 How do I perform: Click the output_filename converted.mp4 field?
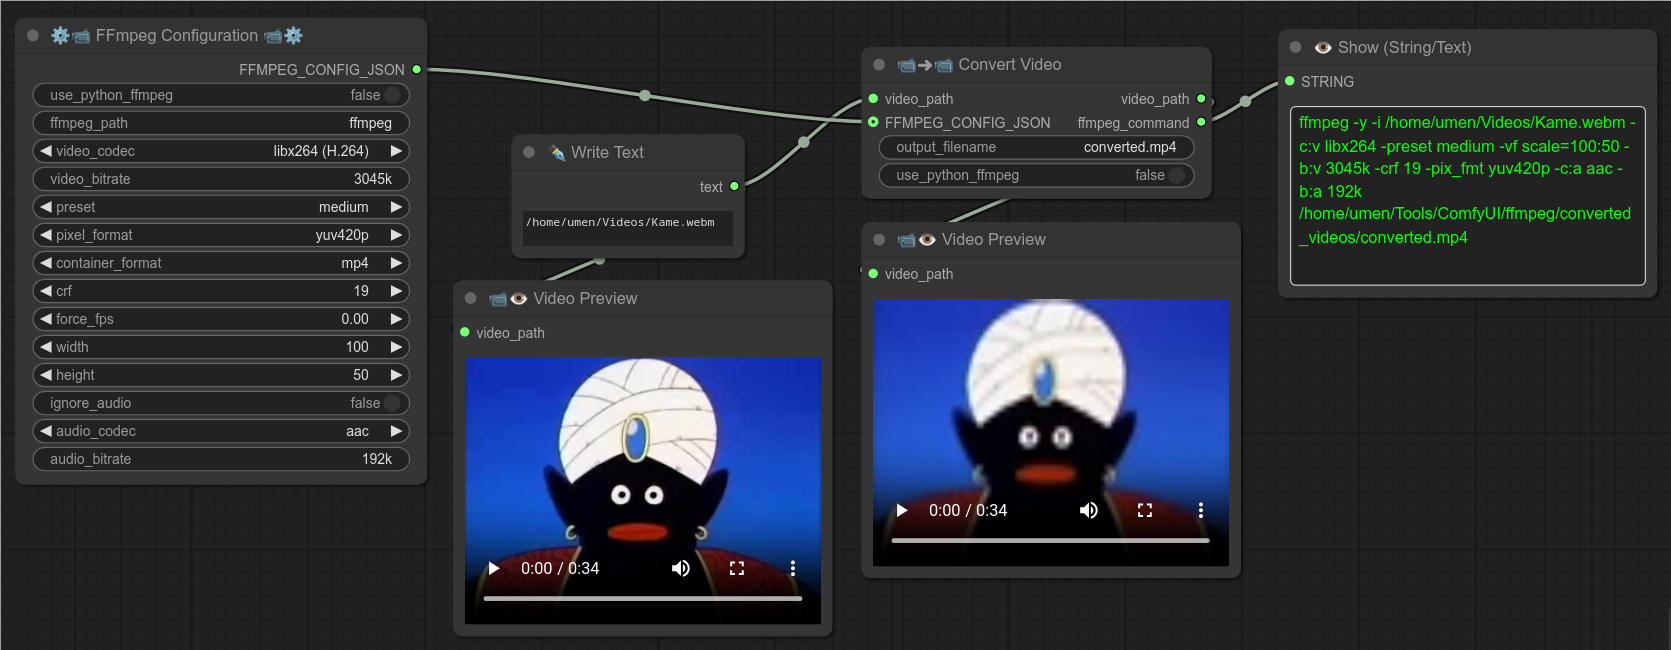pos(1036,147)
